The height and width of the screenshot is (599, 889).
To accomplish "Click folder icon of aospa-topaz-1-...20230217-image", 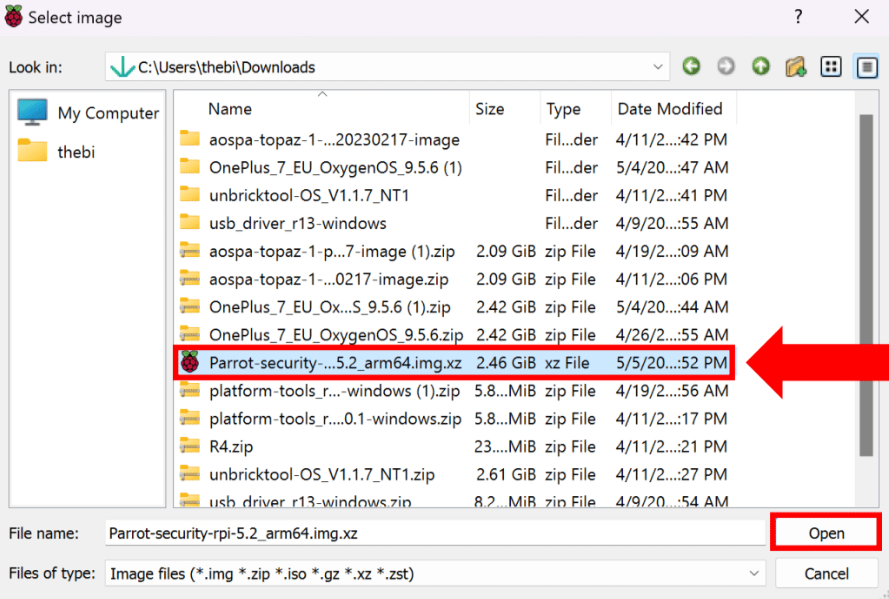I will tap(190, 139).
